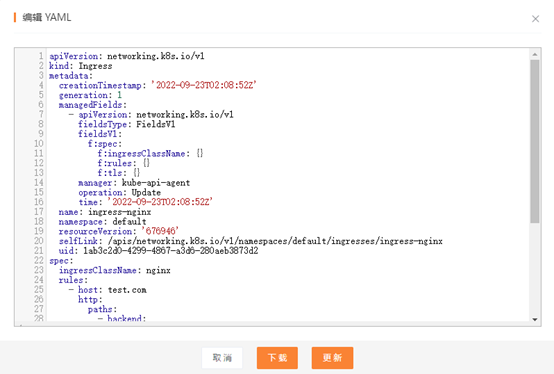Image resolution: width=554 pixels, height=374 pixels.
Task: Click the 'http:' line
Action: (90, 299)
